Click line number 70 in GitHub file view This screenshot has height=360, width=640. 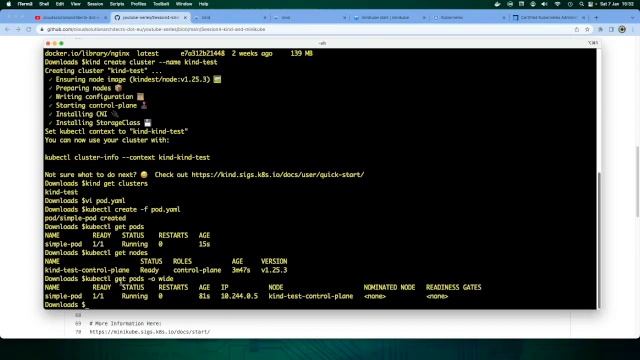point(78,332)
